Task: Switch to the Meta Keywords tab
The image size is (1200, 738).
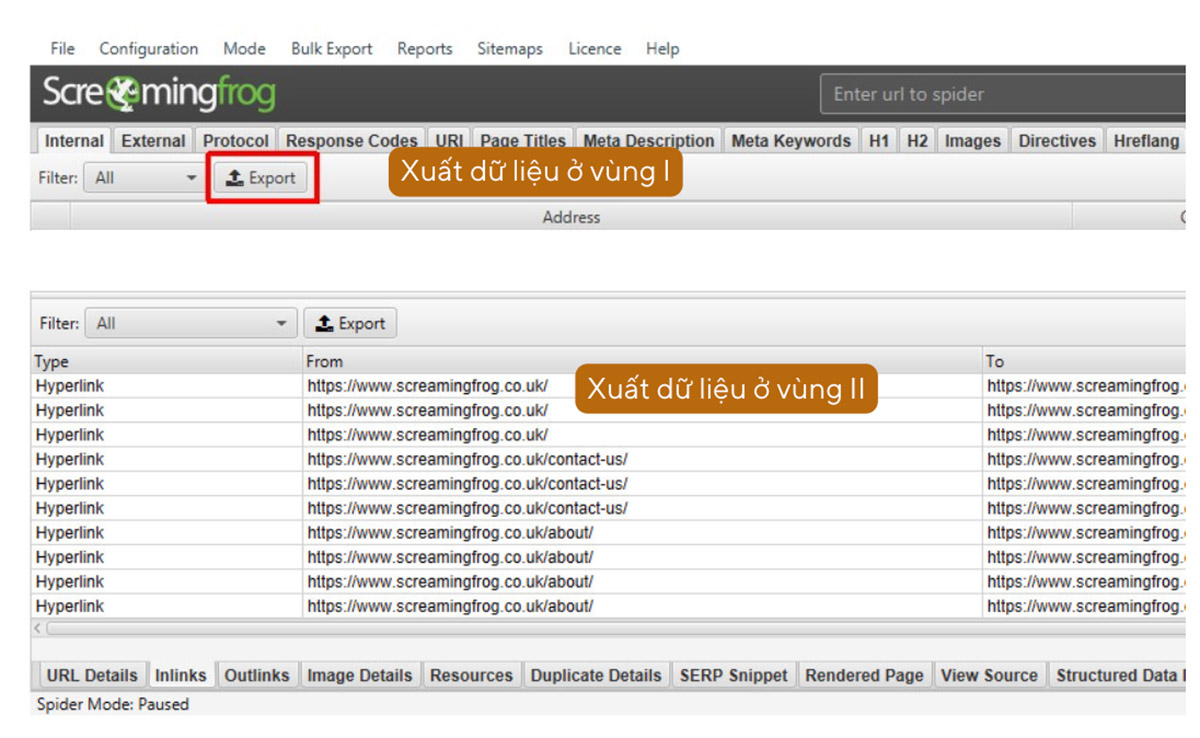Action: (x=791, y=141)
